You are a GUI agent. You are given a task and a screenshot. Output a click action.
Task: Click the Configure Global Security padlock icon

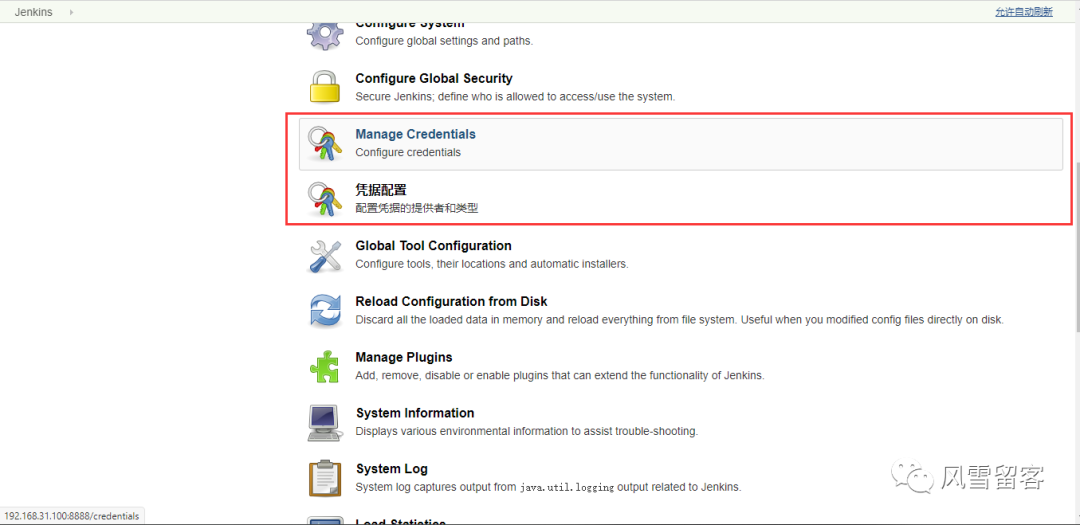pyautogui.click(x=324, y=87)
